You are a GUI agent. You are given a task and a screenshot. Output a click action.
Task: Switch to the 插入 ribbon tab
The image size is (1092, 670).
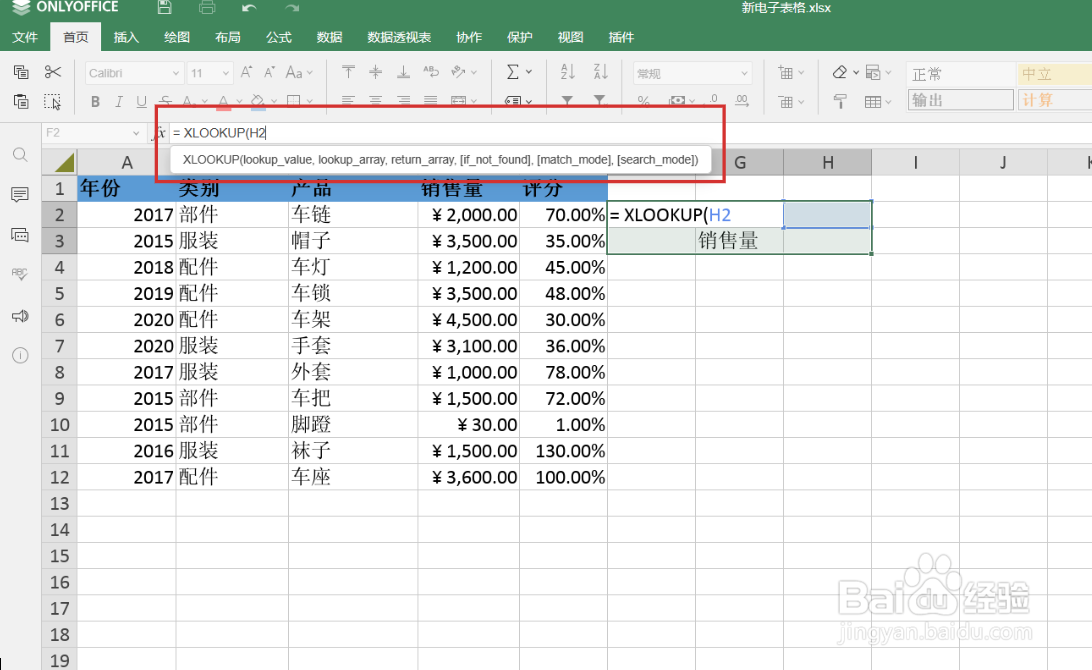click(x=126, y=37)
